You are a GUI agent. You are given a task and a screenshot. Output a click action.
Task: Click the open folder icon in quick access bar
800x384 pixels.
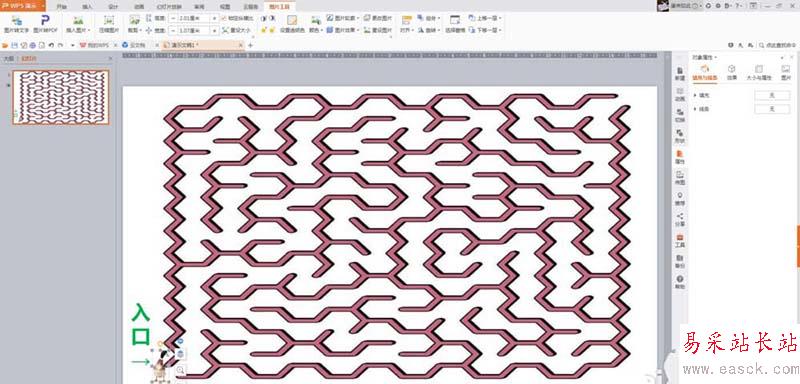[x=5, y=45]
